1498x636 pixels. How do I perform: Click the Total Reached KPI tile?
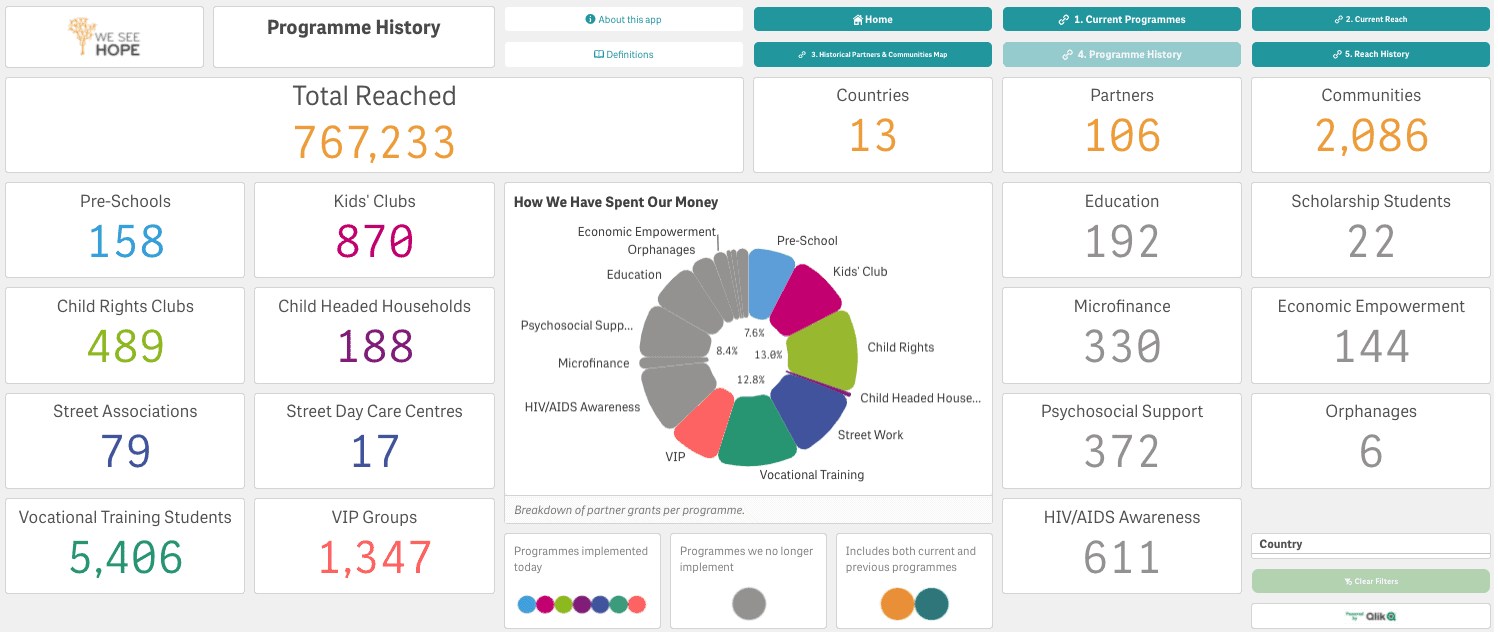374,125
